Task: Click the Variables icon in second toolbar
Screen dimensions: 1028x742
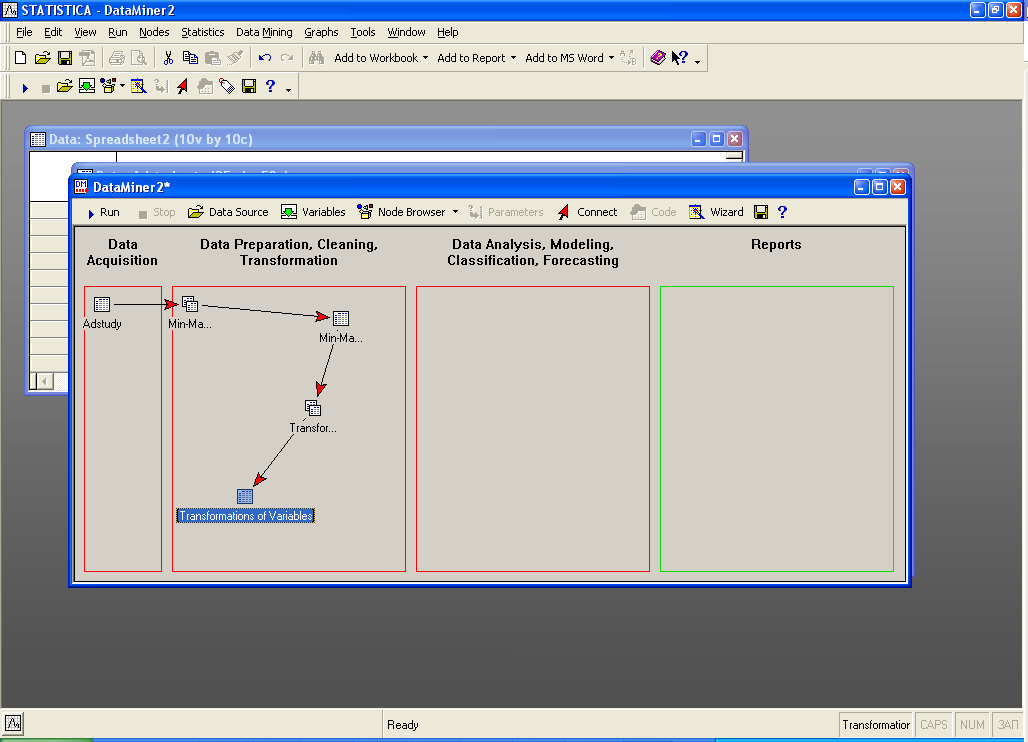Action: coord(87,87)
